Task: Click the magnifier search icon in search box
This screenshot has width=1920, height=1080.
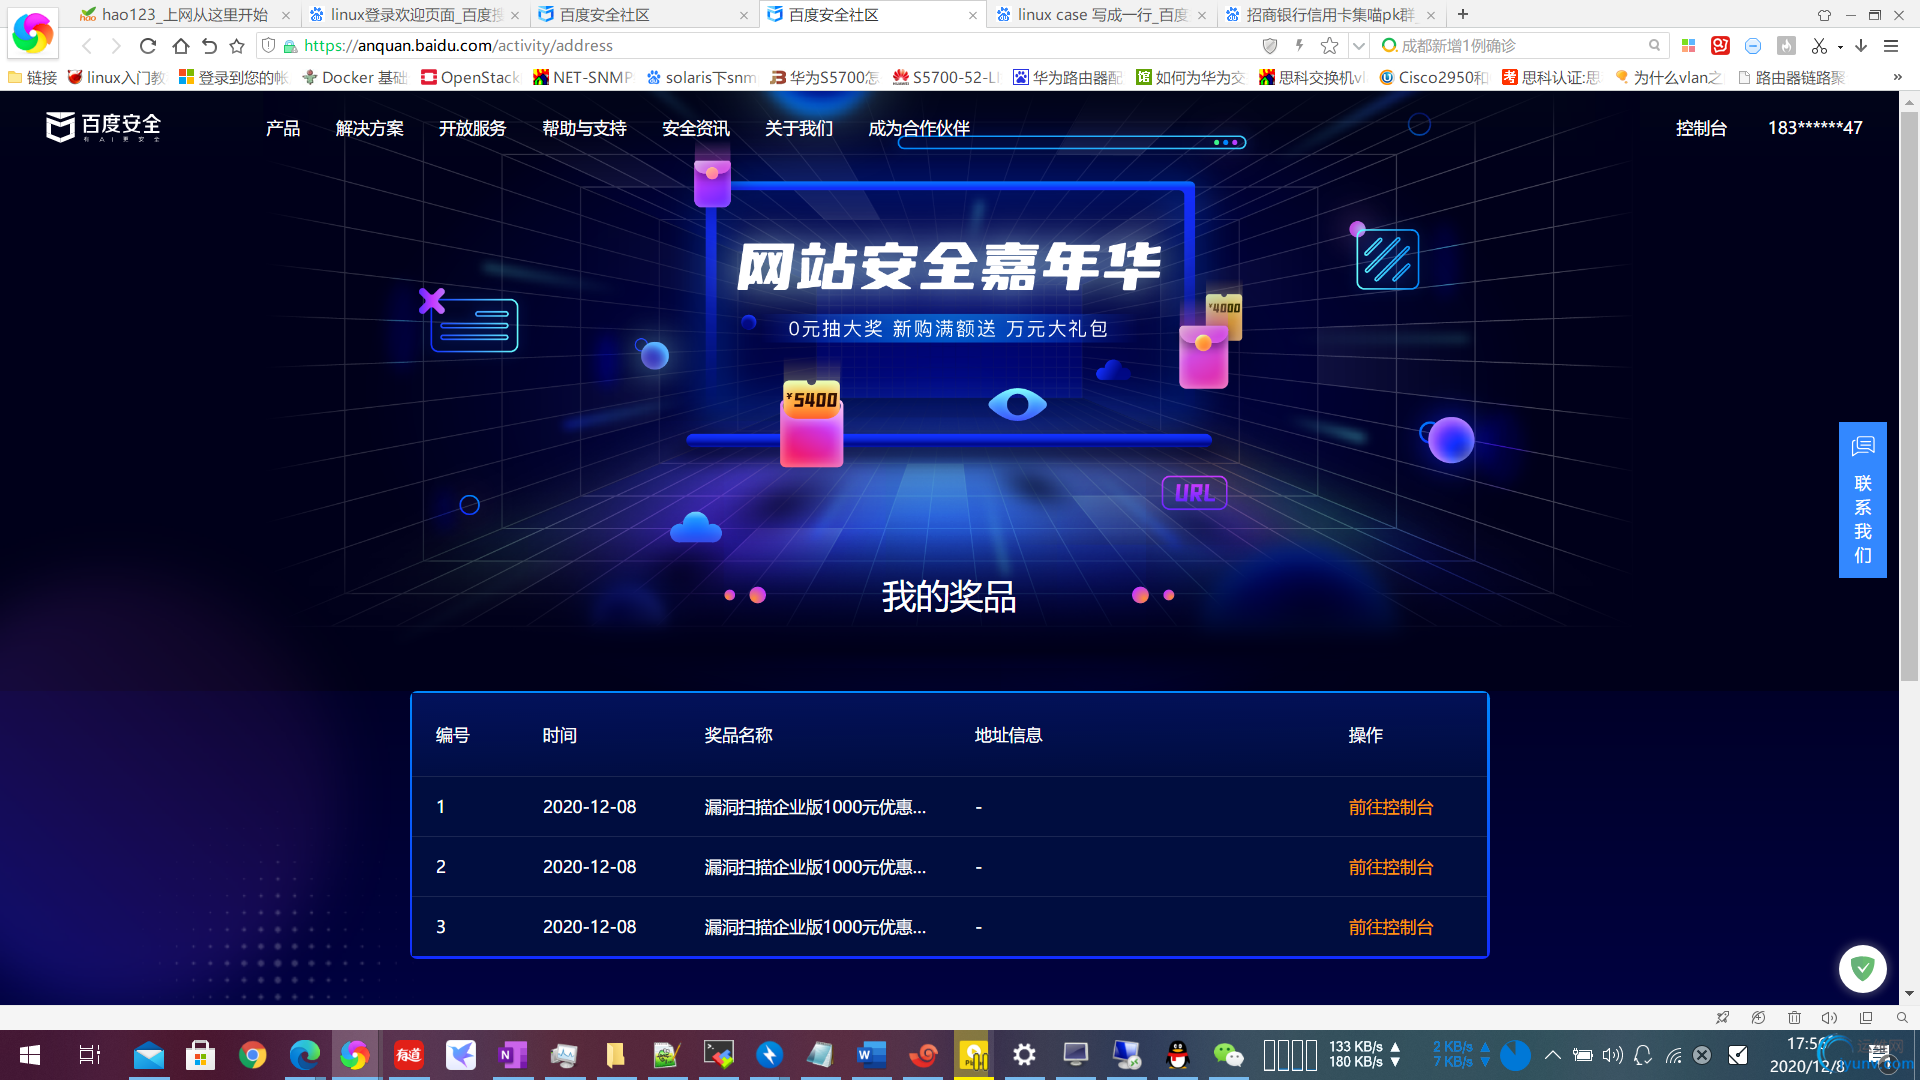Action: click(x=1655, y=46)
